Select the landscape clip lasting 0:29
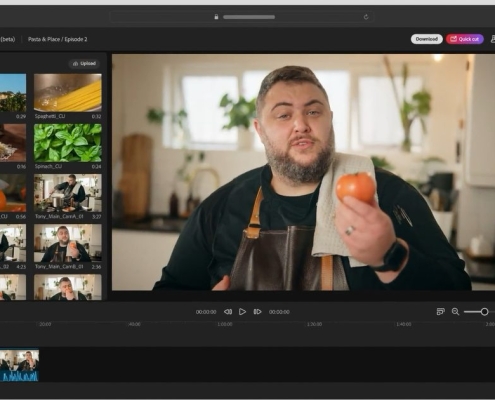This screenshot has width=495, height=400. 13,93
